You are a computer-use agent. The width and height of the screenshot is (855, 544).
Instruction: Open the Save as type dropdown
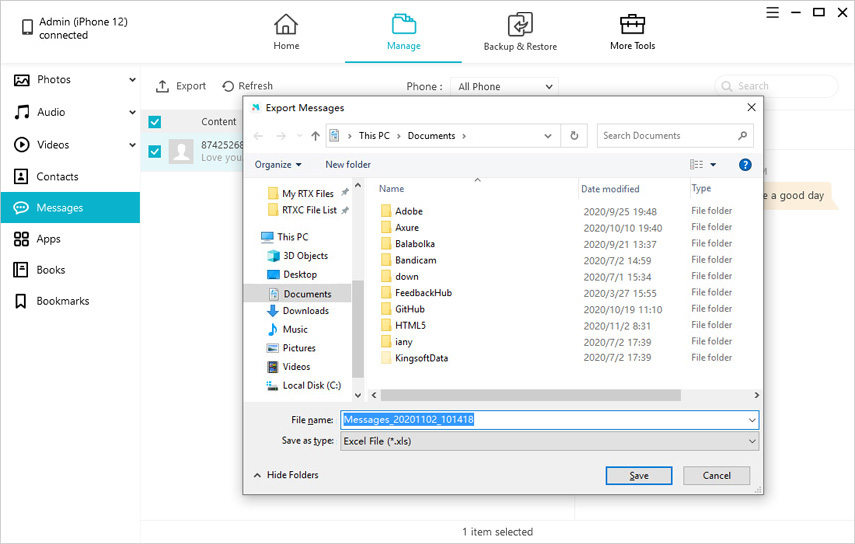549,441
